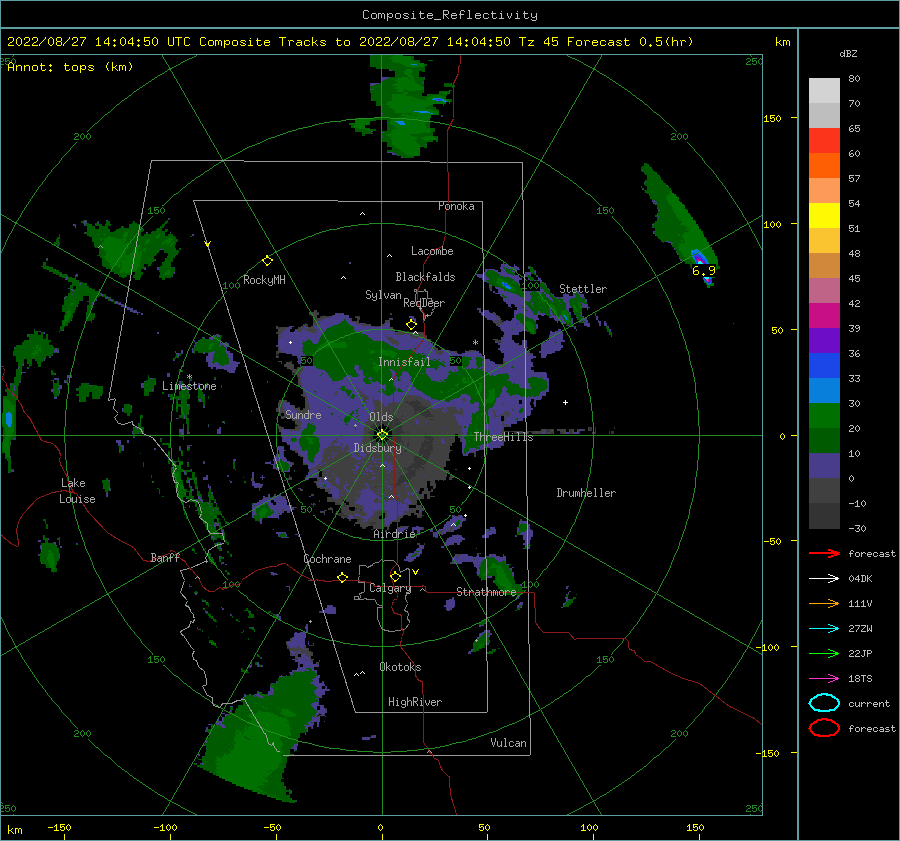The image size is (900, 841).
Task: Click the Blackfalds city label
Action: [x=425, y=277]
